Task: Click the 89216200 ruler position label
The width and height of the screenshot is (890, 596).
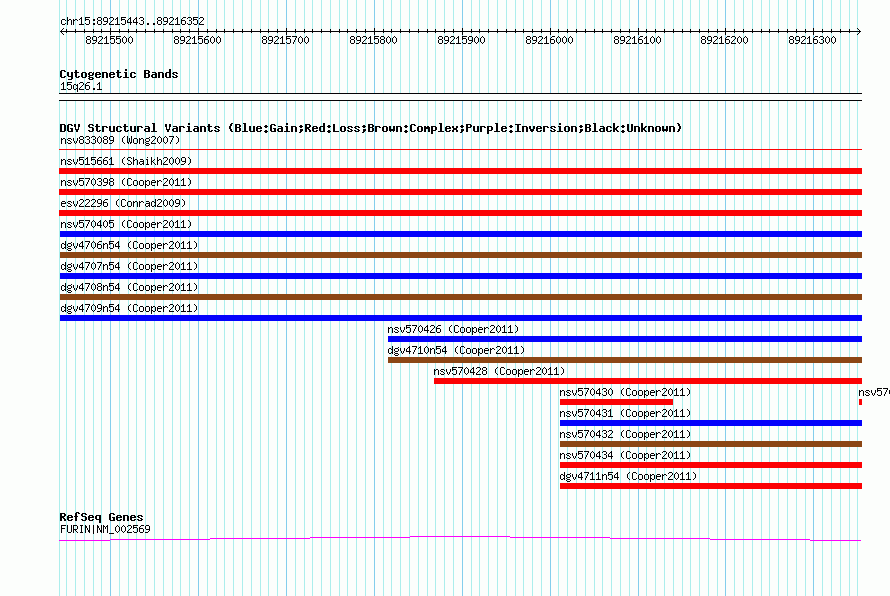Action: (x=724, y=40)
